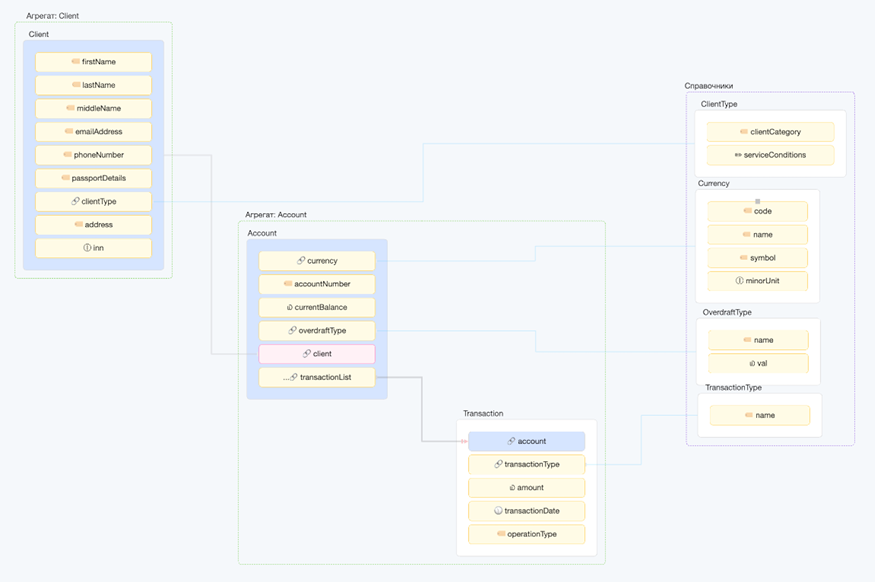Select the currentBalance attribute
The width and height of the screenshot is (875, 582).
[316, 307]
